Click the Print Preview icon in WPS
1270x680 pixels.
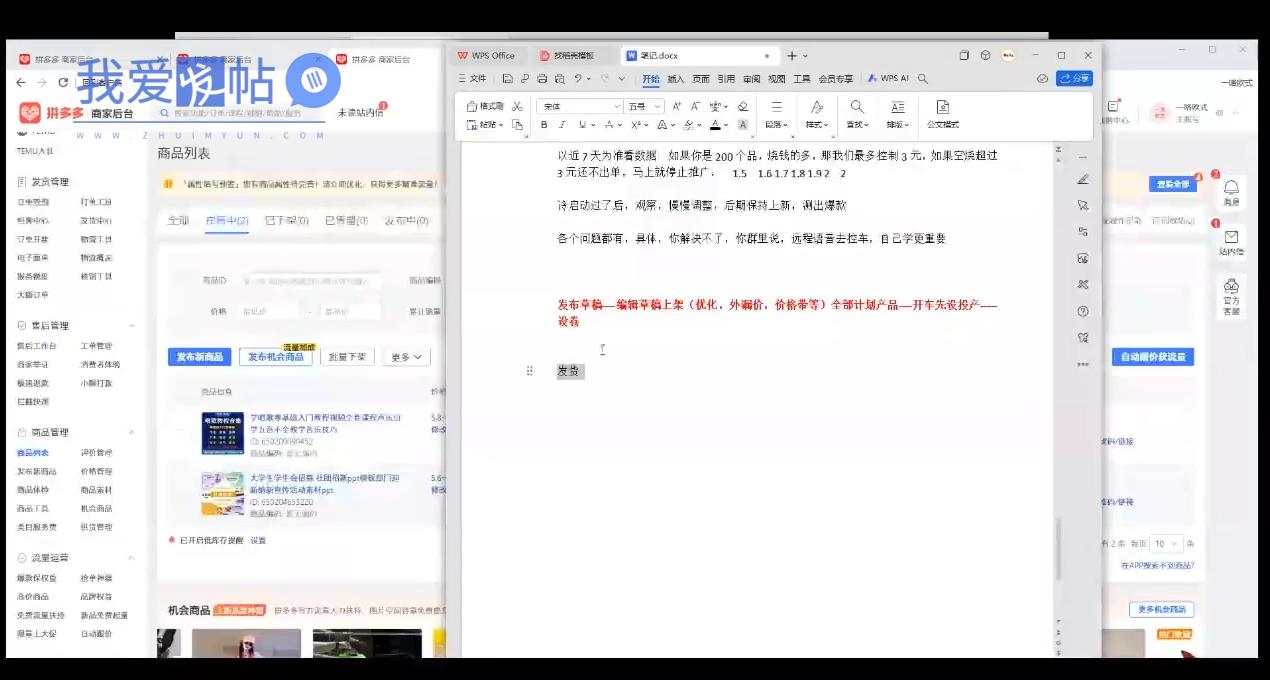pyautogui.click(x=559, y=78)
